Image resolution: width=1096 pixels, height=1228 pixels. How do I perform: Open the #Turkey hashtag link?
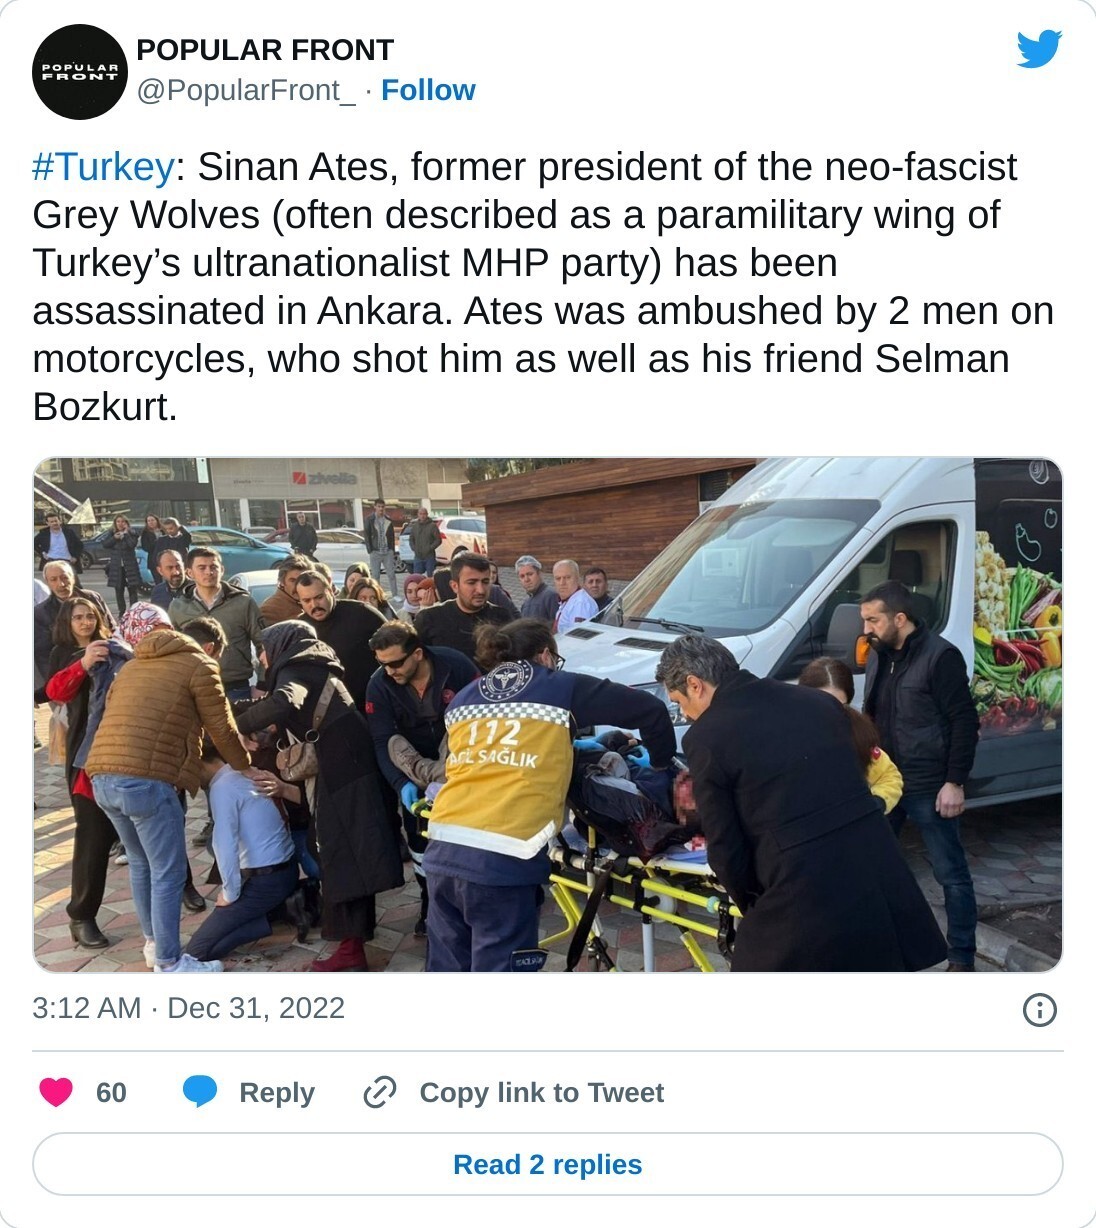(104, 167)
